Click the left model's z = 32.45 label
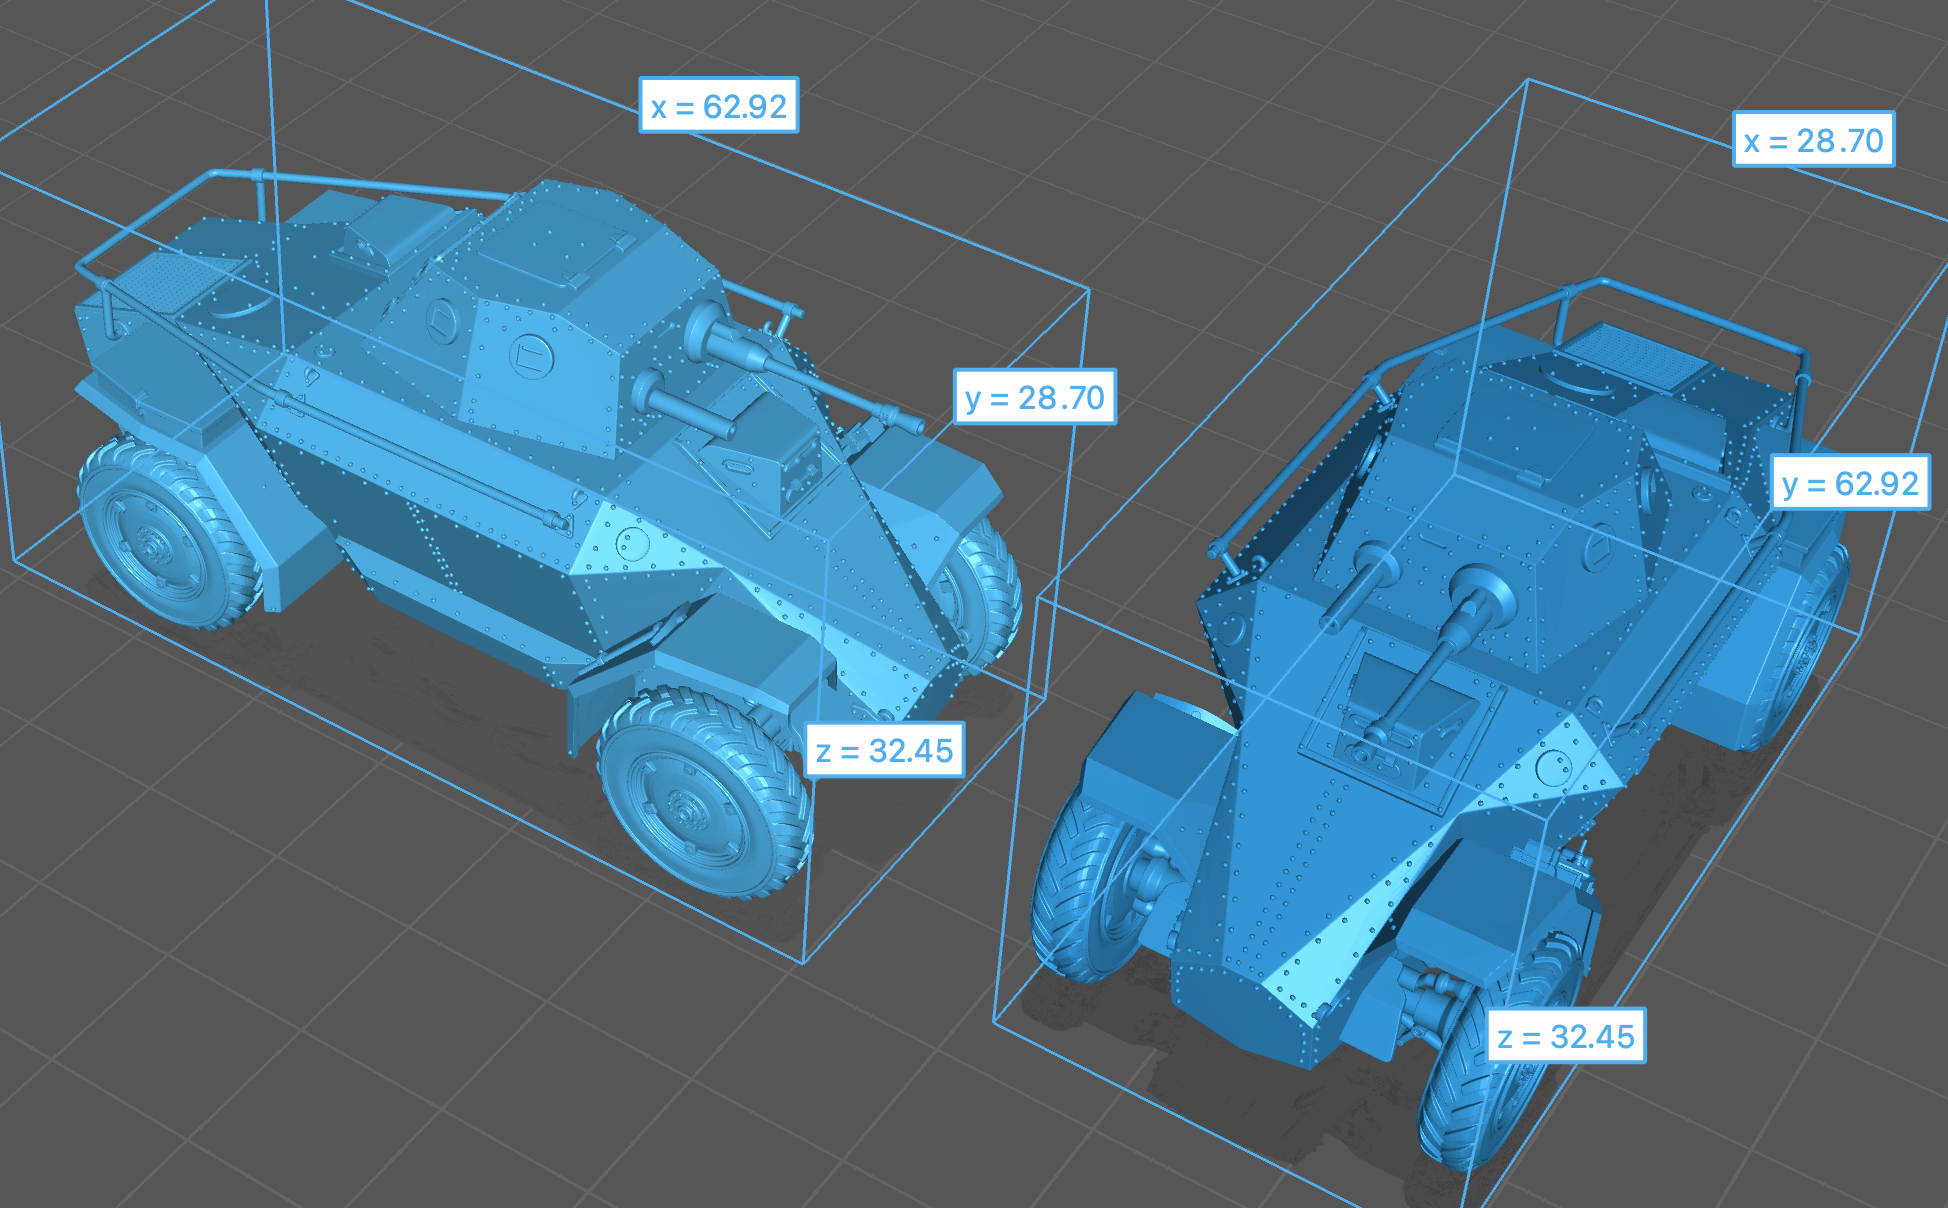The image size is (1948, 1208). tap(884, 750)
